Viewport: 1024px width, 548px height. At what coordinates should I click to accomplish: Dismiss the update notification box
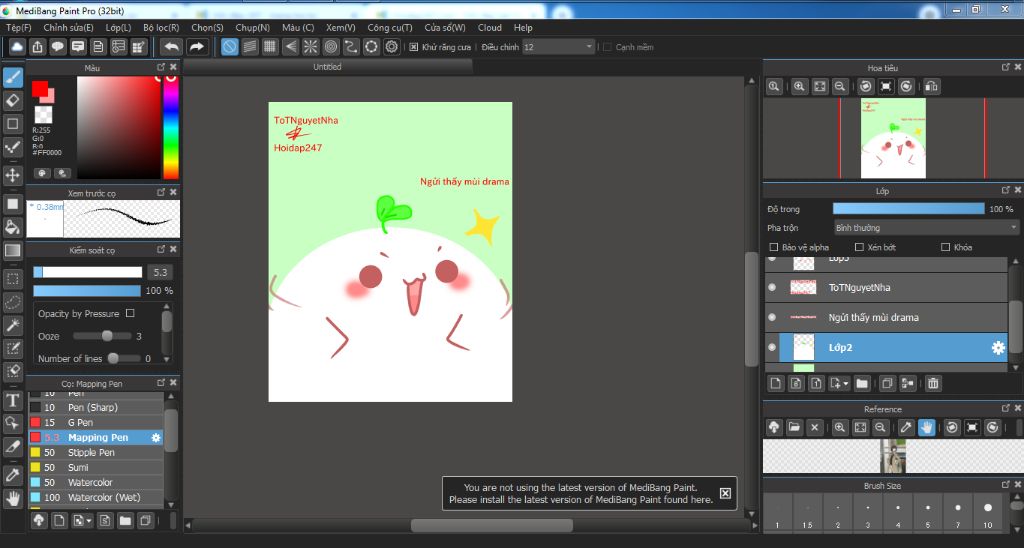coord(725,493)
